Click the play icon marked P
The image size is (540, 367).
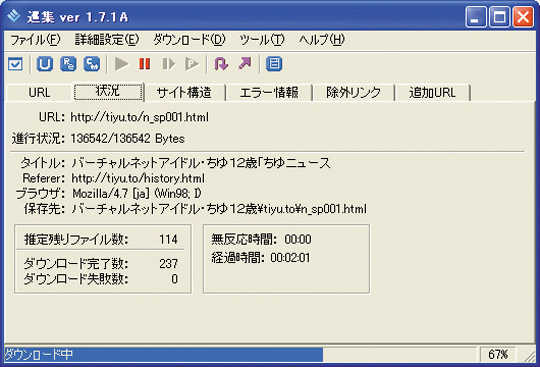click(x=191, y=64)
